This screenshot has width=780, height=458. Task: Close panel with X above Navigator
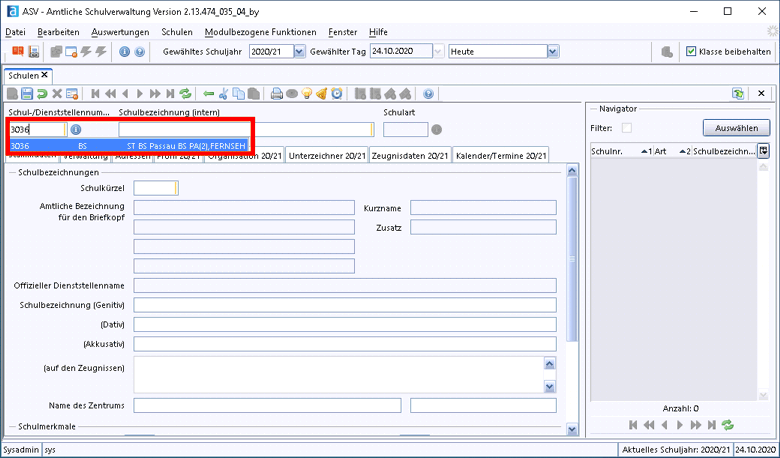tap(761, 93)
